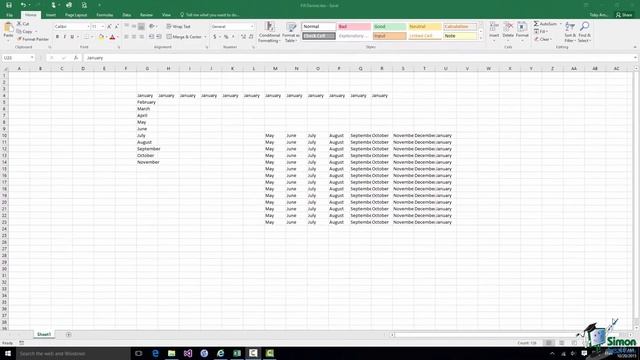Apply the Input cell style

tap(389, 36)
